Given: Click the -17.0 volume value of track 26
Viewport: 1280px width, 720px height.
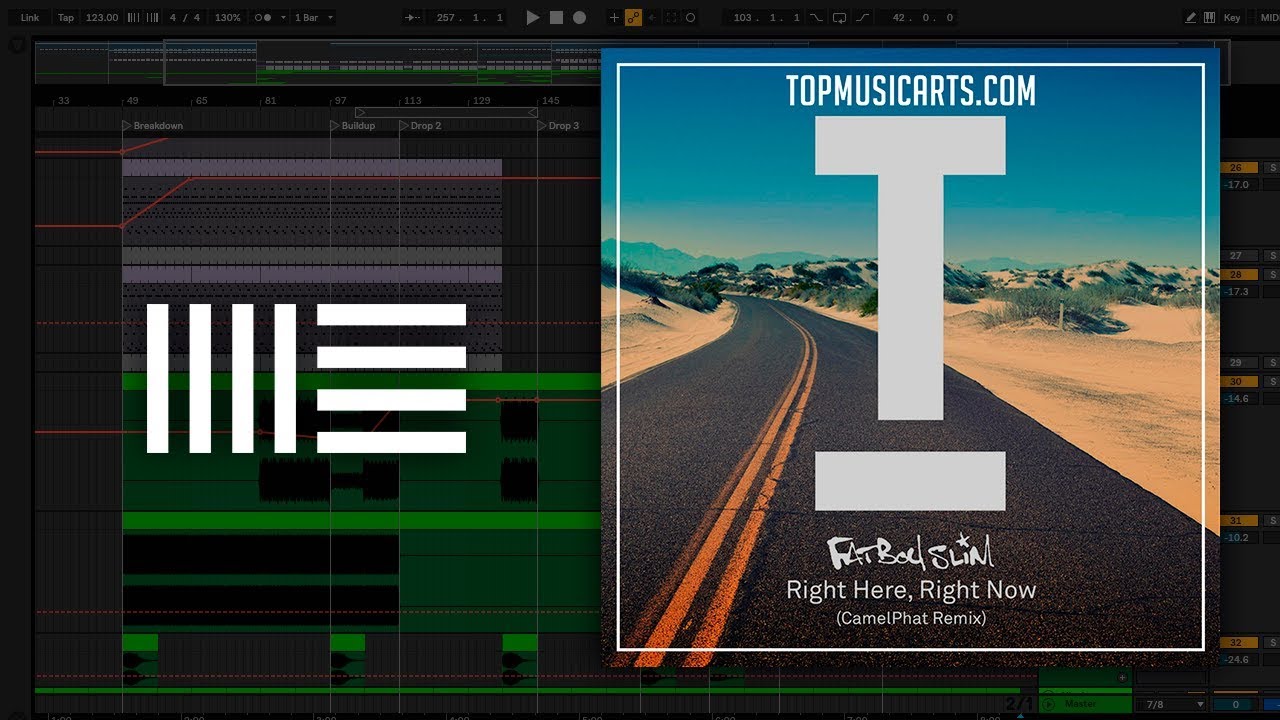Looking at the screenshot, I should [x=1237, y=185].
